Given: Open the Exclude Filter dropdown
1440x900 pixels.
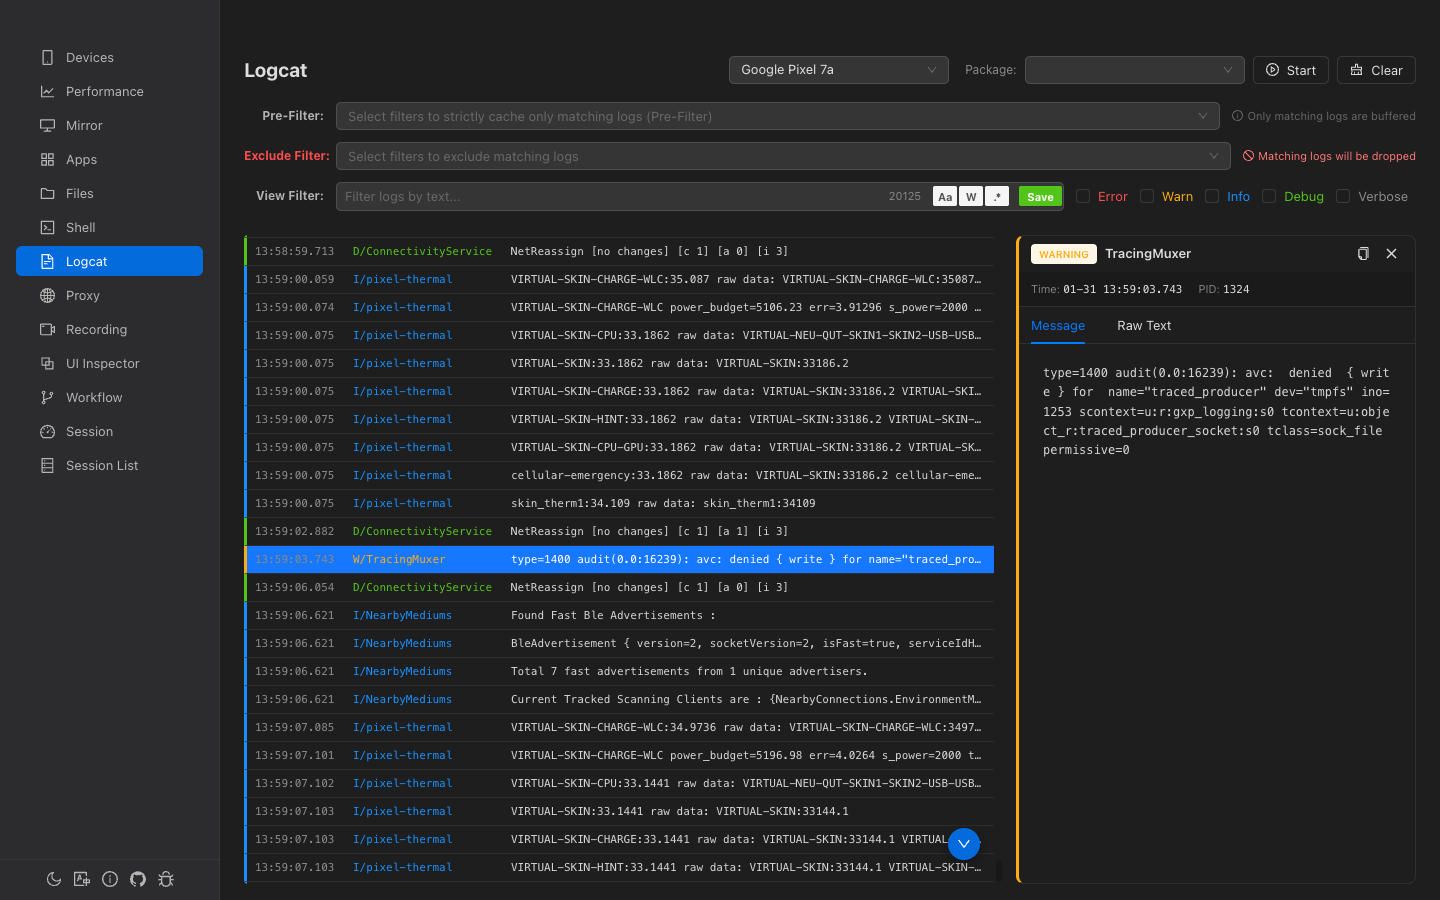Looking at the screenshot, I should point(782,156).
